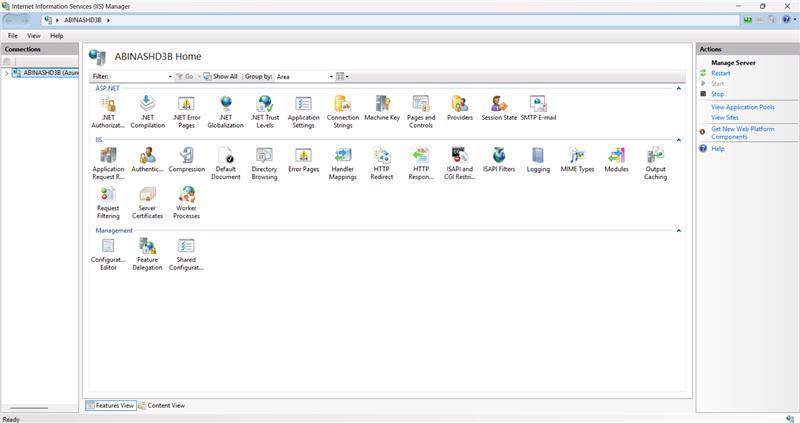800x423 pixels.
Task: Open Default Document feature
Action: (226, 163)
